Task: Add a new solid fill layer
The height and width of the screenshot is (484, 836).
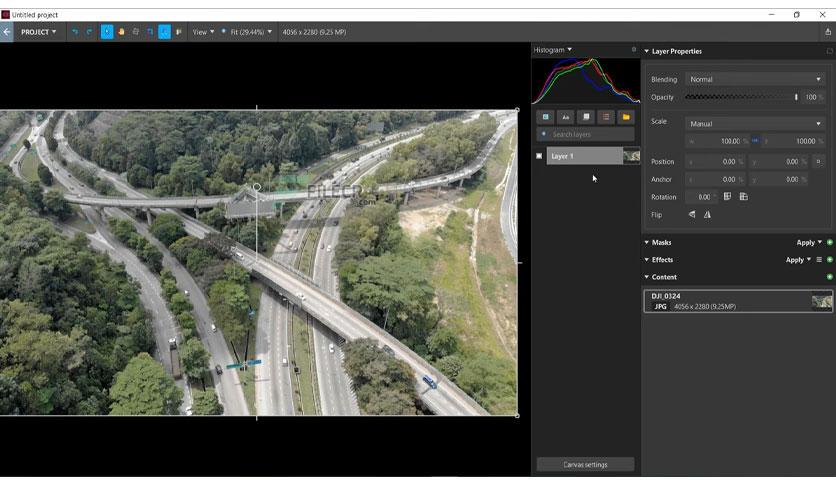Action: (586, 117)
